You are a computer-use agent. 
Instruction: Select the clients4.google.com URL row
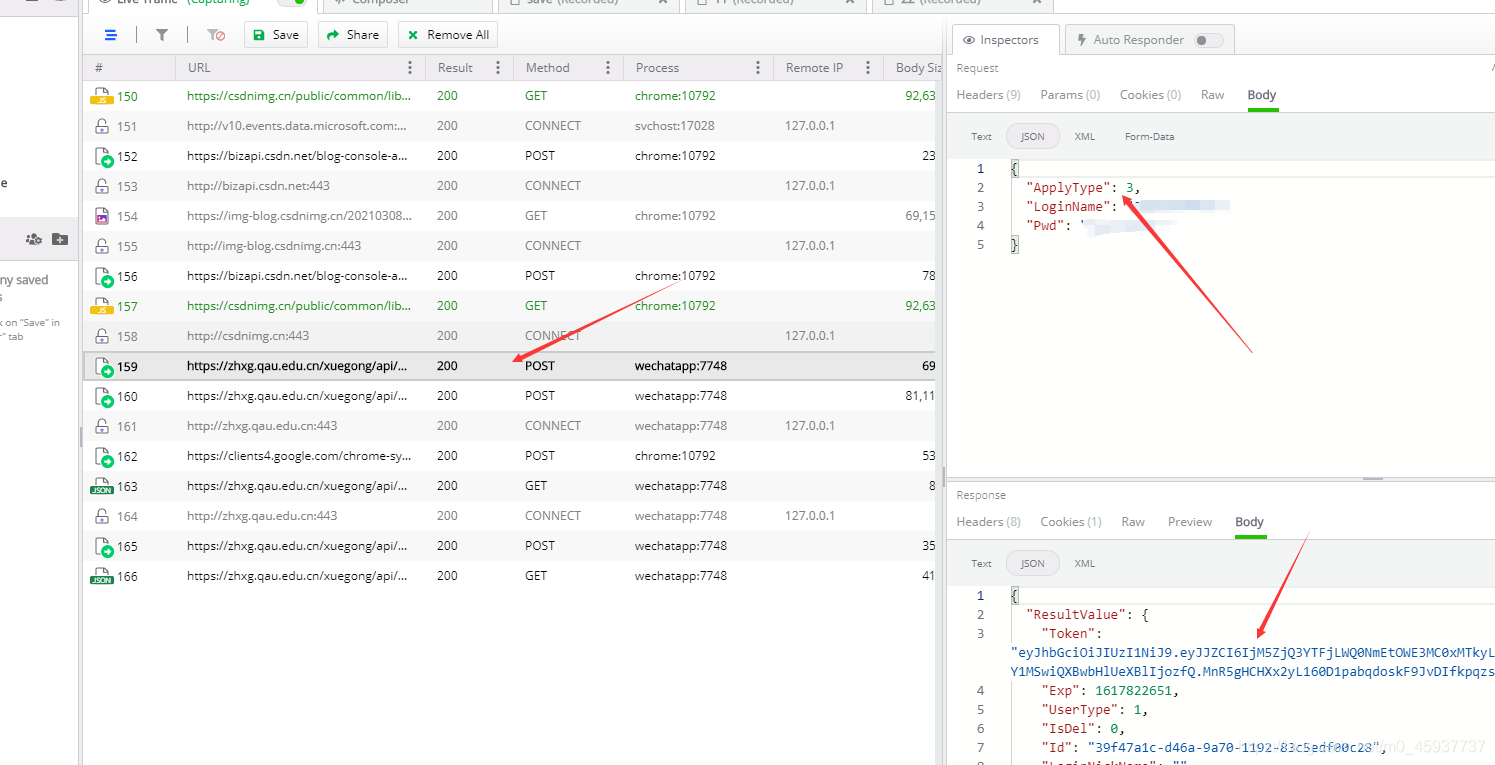pyautogui.click(x=299, y=456)
